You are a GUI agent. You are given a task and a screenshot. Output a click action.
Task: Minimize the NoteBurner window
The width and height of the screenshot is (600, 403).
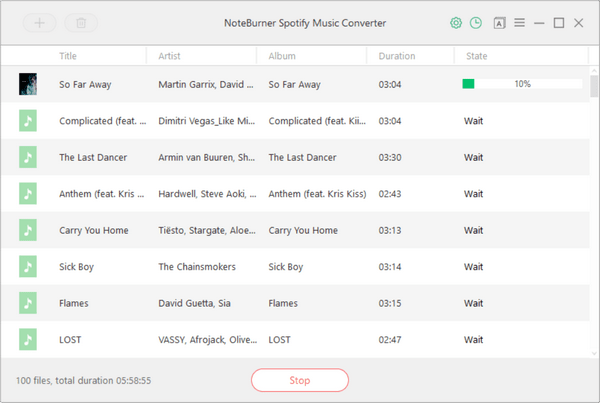click(x=539, y=23)
